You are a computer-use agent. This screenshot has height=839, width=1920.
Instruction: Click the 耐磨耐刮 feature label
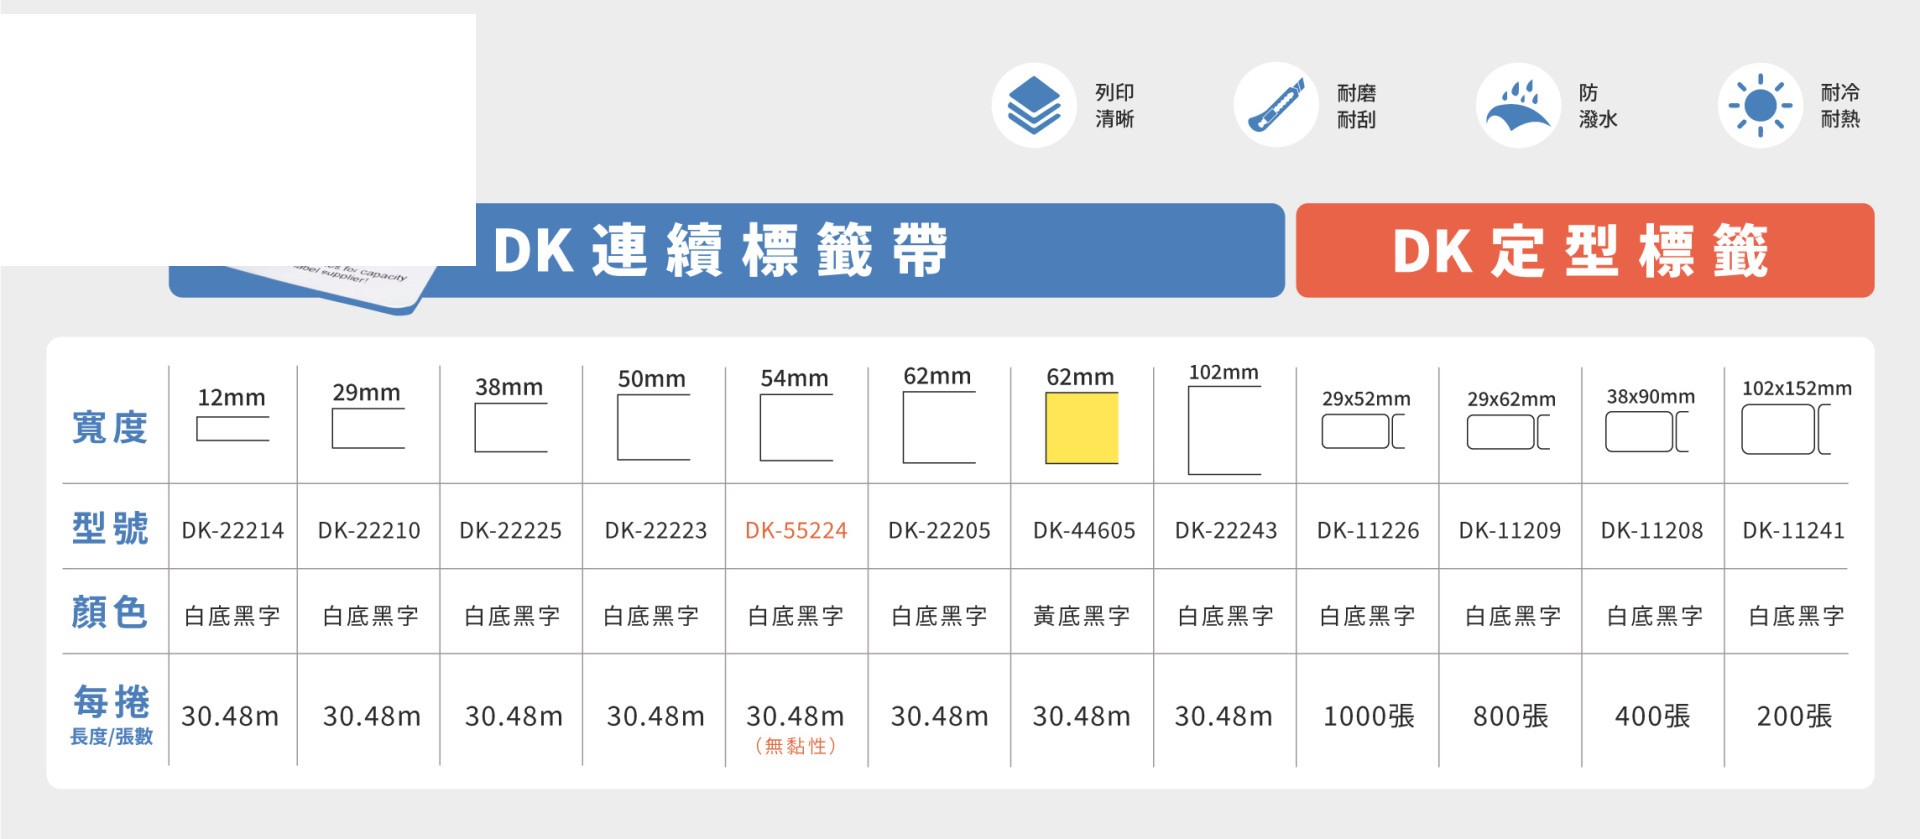(x=1357, y=106)
